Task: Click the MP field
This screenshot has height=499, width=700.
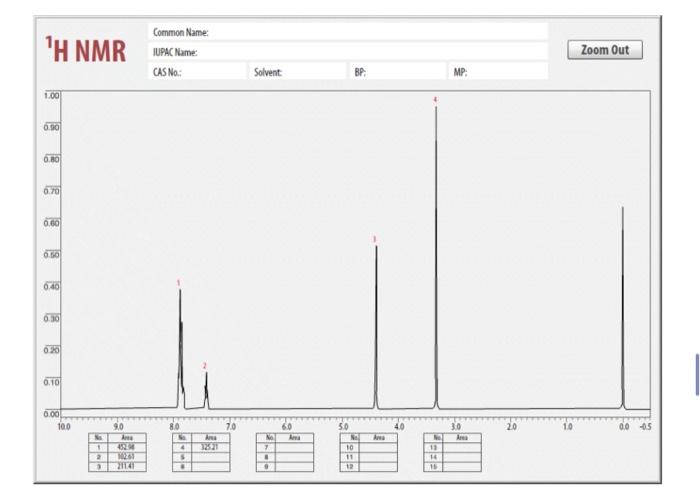Action: click(x=498, y=71)
